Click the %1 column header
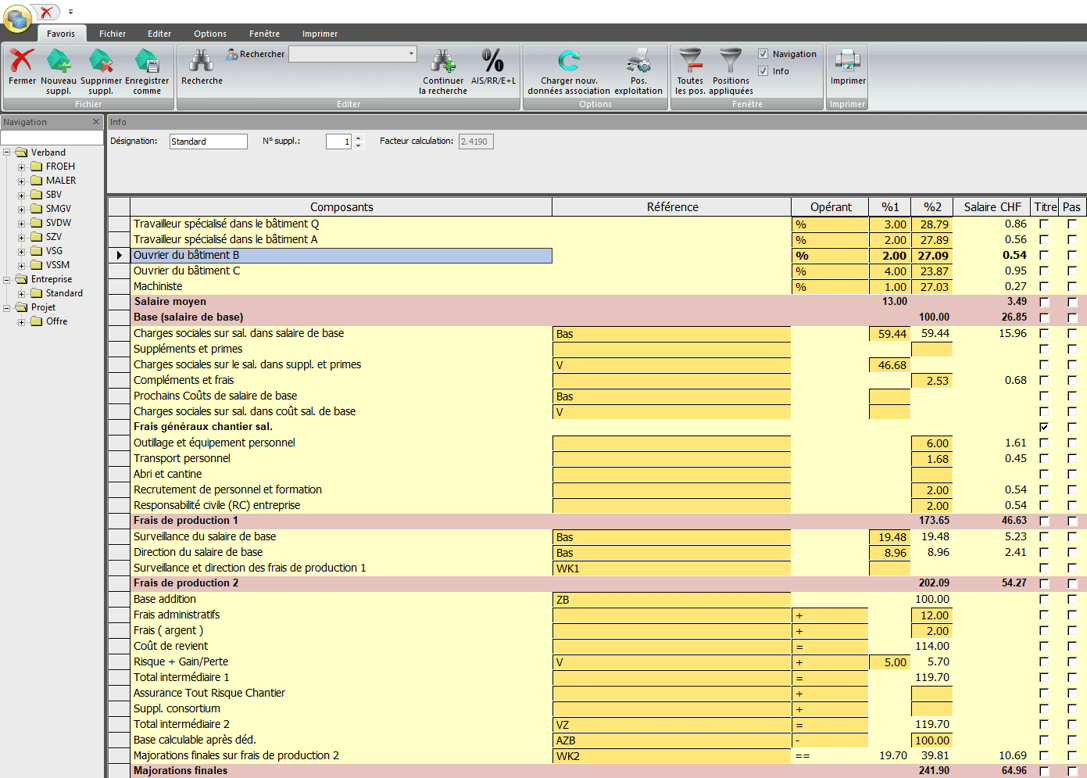The image size is (1087, 778). [890, 207]
